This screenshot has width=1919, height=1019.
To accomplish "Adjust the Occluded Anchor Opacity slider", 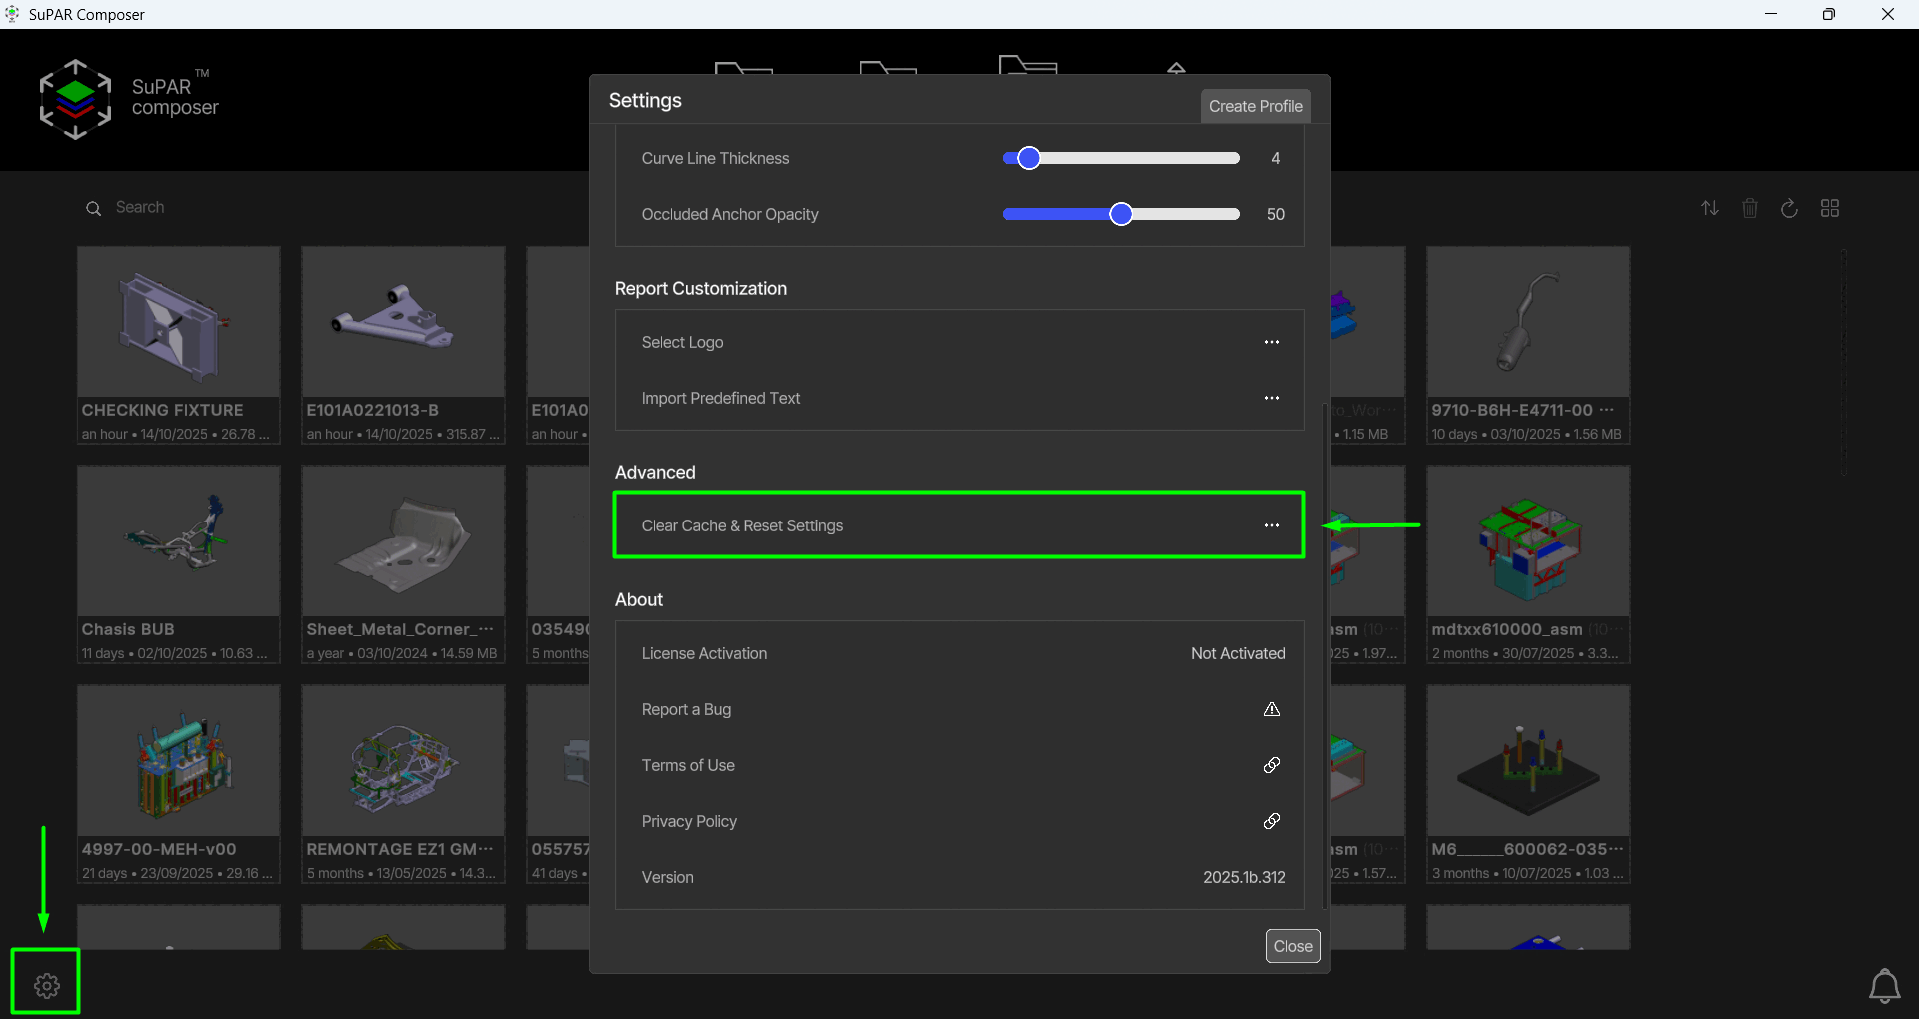I will coord(1121,214).
